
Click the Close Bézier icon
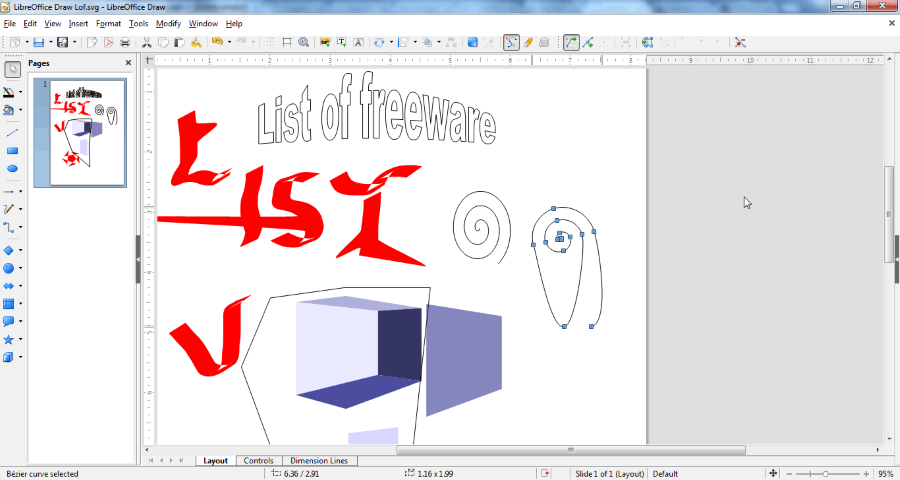pos(648,42)
